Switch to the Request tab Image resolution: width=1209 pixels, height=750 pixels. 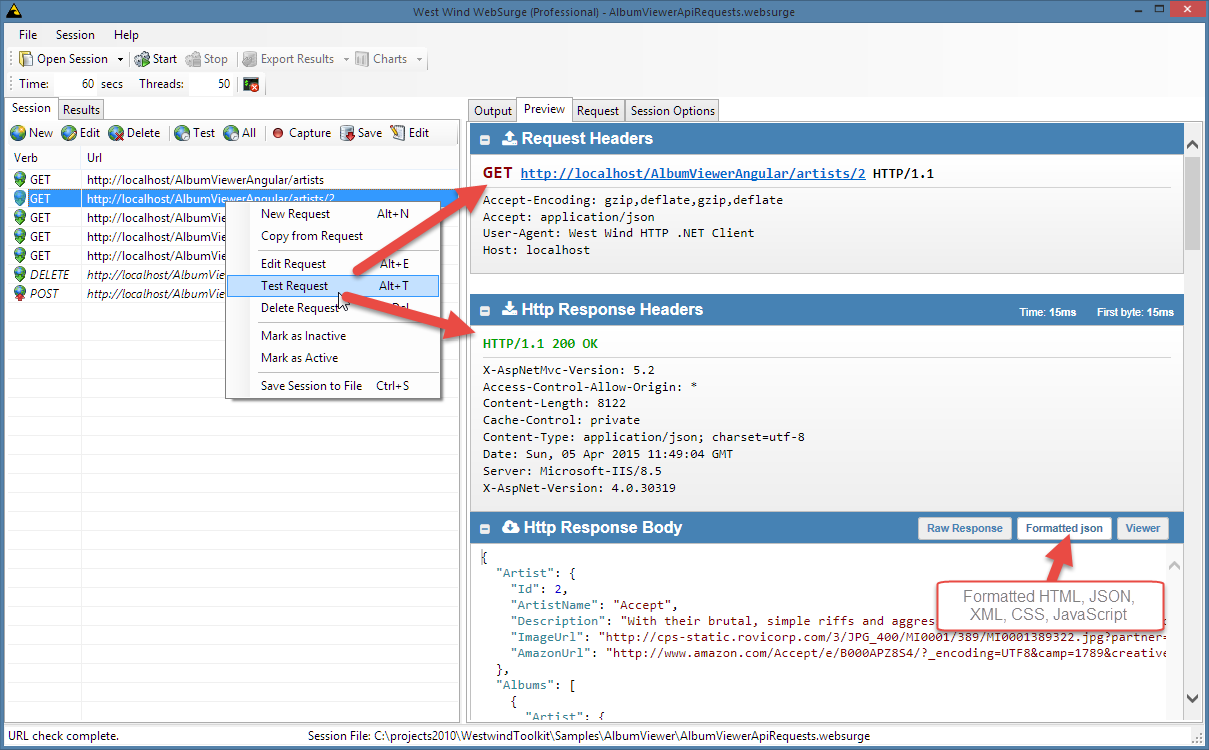(598, 111)
